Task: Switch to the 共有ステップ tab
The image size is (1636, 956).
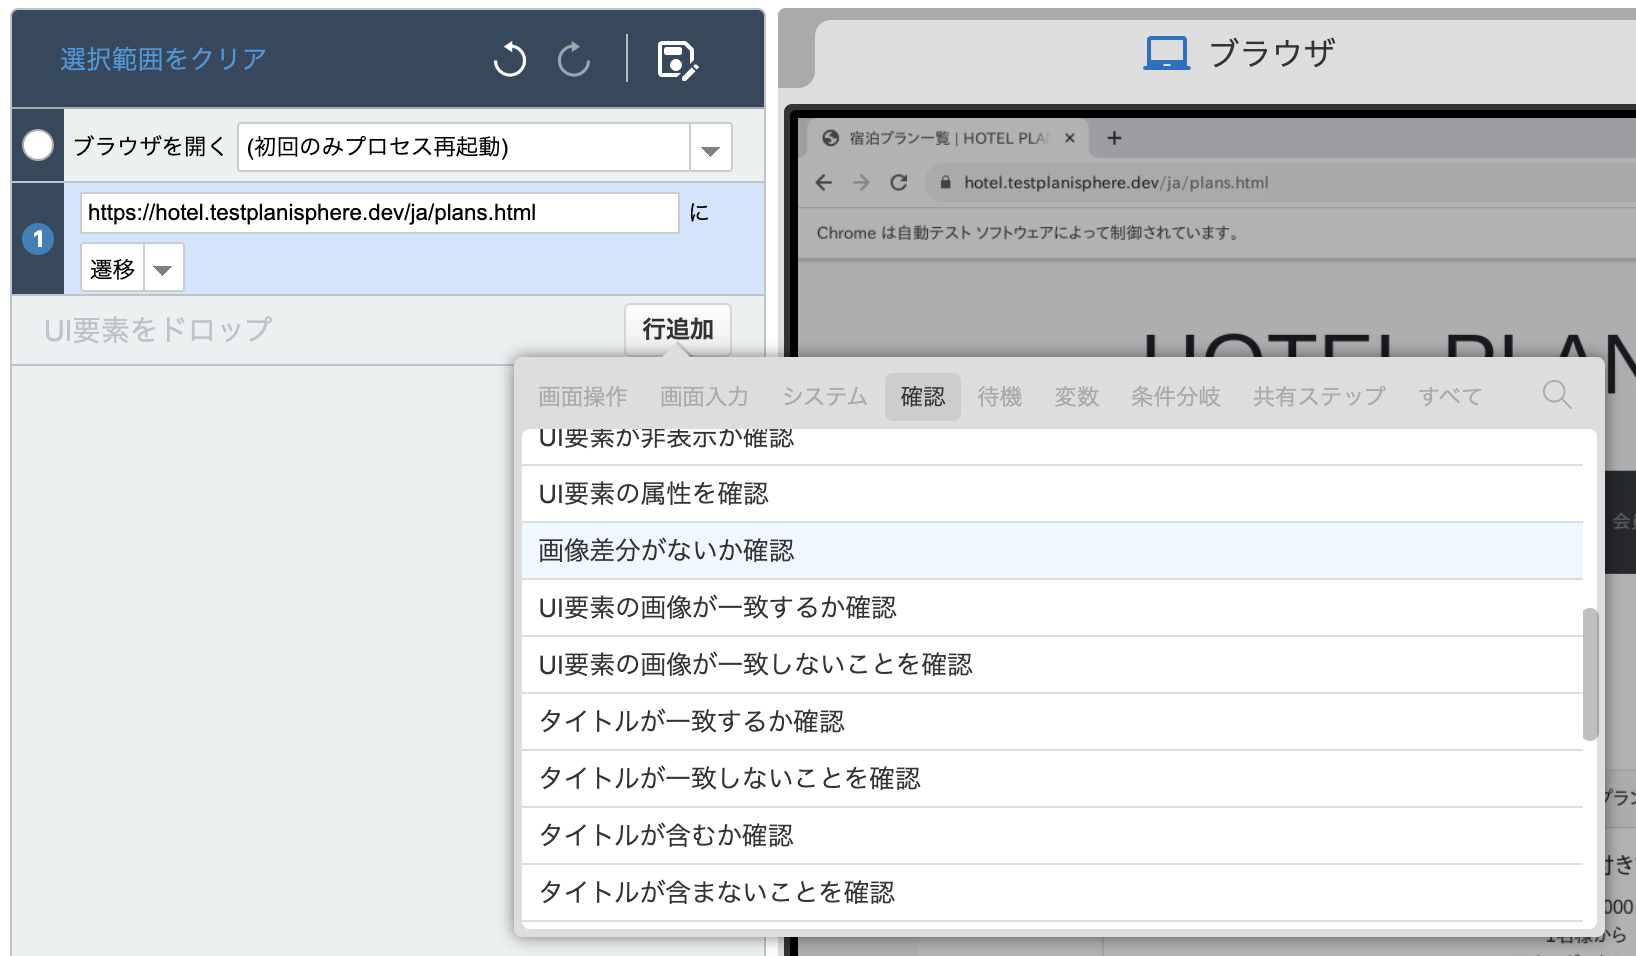Action: coord(1319,397)
